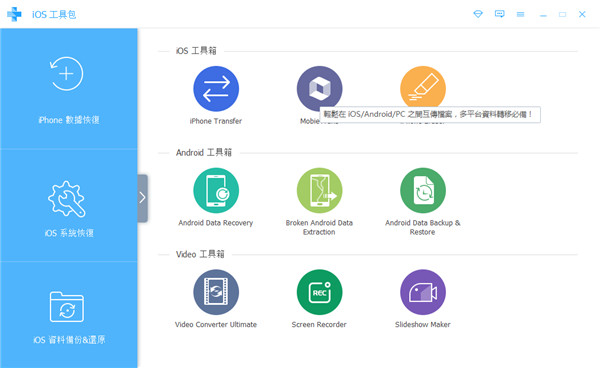Click the iOS 工具包 app logo
The image size is (600, 368).
pos(14,14)
